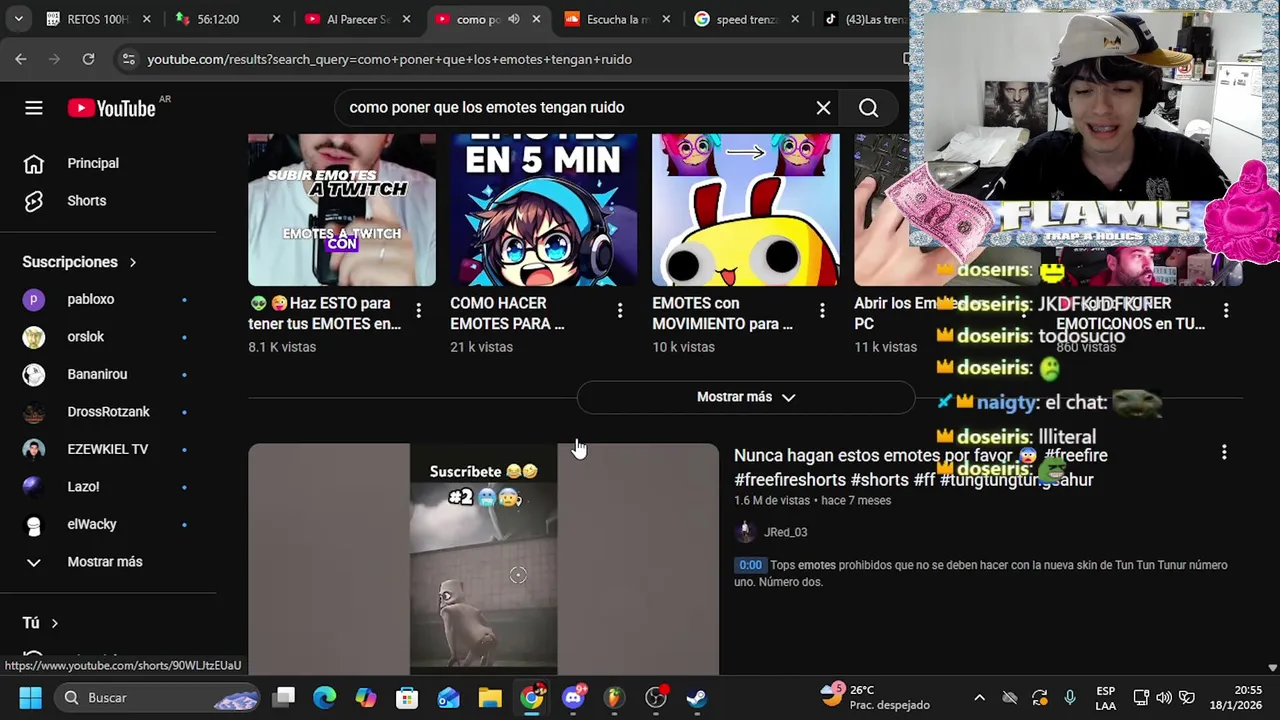Play the SUBIR EMOTES A TWITCH short thumbnail

pyautogui.click(x=342, y=210)
